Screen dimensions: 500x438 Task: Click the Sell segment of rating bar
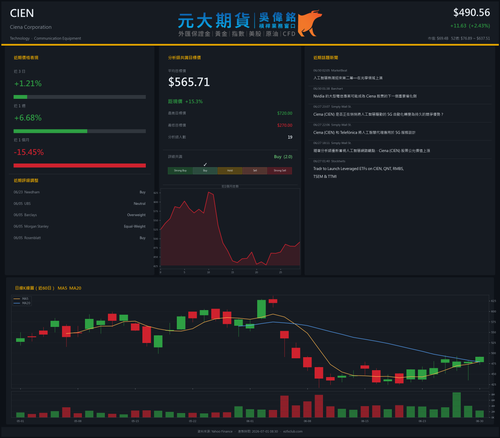point(255,171)
